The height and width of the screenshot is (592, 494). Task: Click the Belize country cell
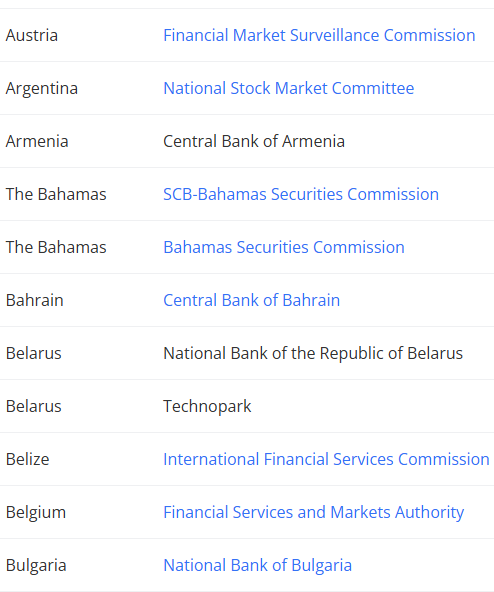(x=28, y=459)
